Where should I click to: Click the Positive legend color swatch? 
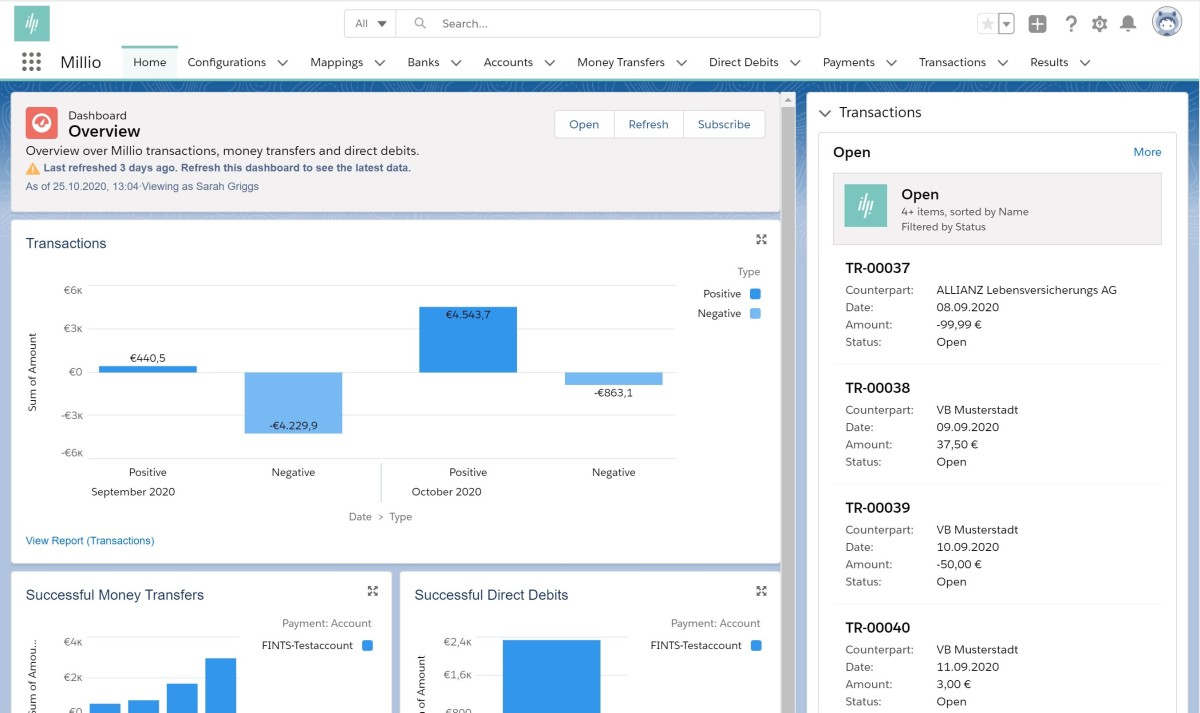click(x=755, y=294)
